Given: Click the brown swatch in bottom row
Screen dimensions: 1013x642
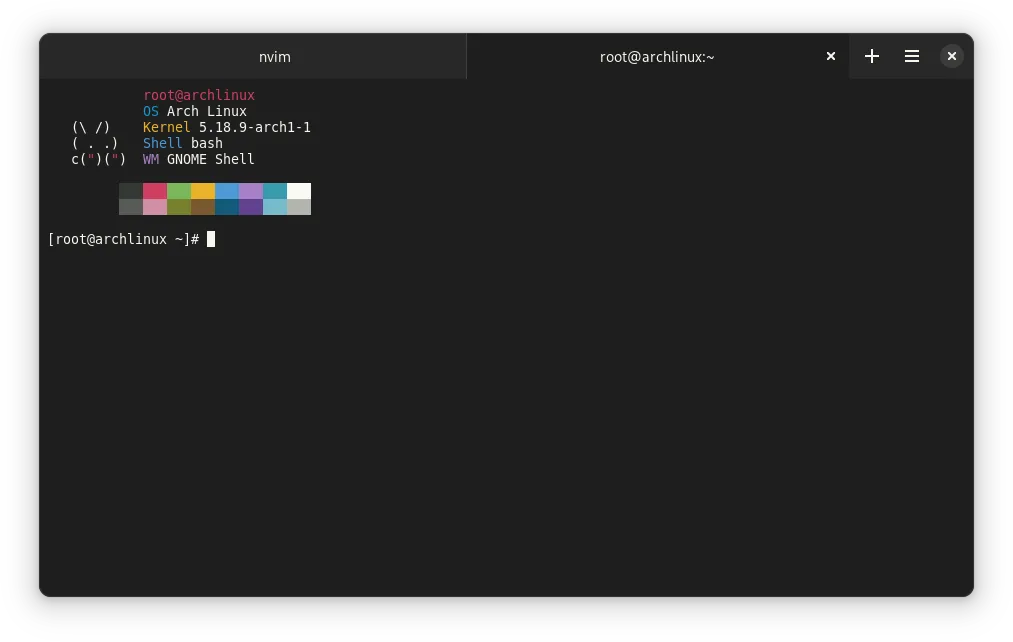Looking at the screenshot, I should coord(203,207).
